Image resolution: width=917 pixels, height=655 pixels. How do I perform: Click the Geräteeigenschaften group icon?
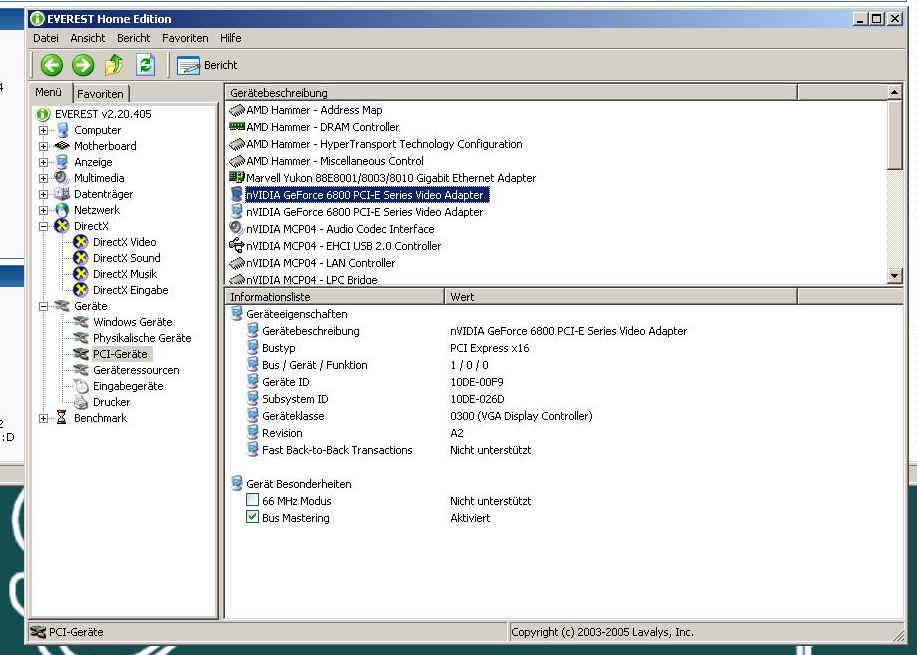click(x=237, y=313)
